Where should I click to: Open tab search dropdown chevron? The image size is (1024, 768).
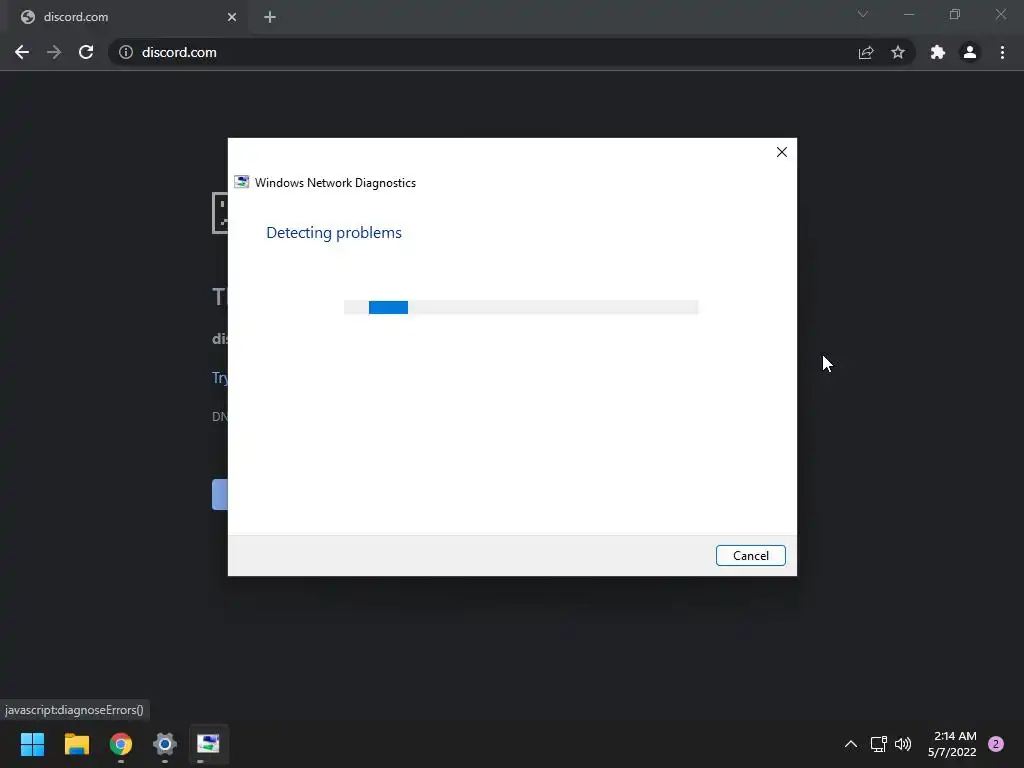(x=863, y=14)
